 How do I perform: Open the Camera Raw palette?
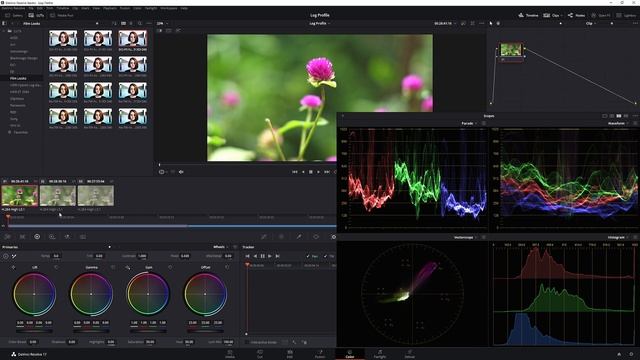7,237
